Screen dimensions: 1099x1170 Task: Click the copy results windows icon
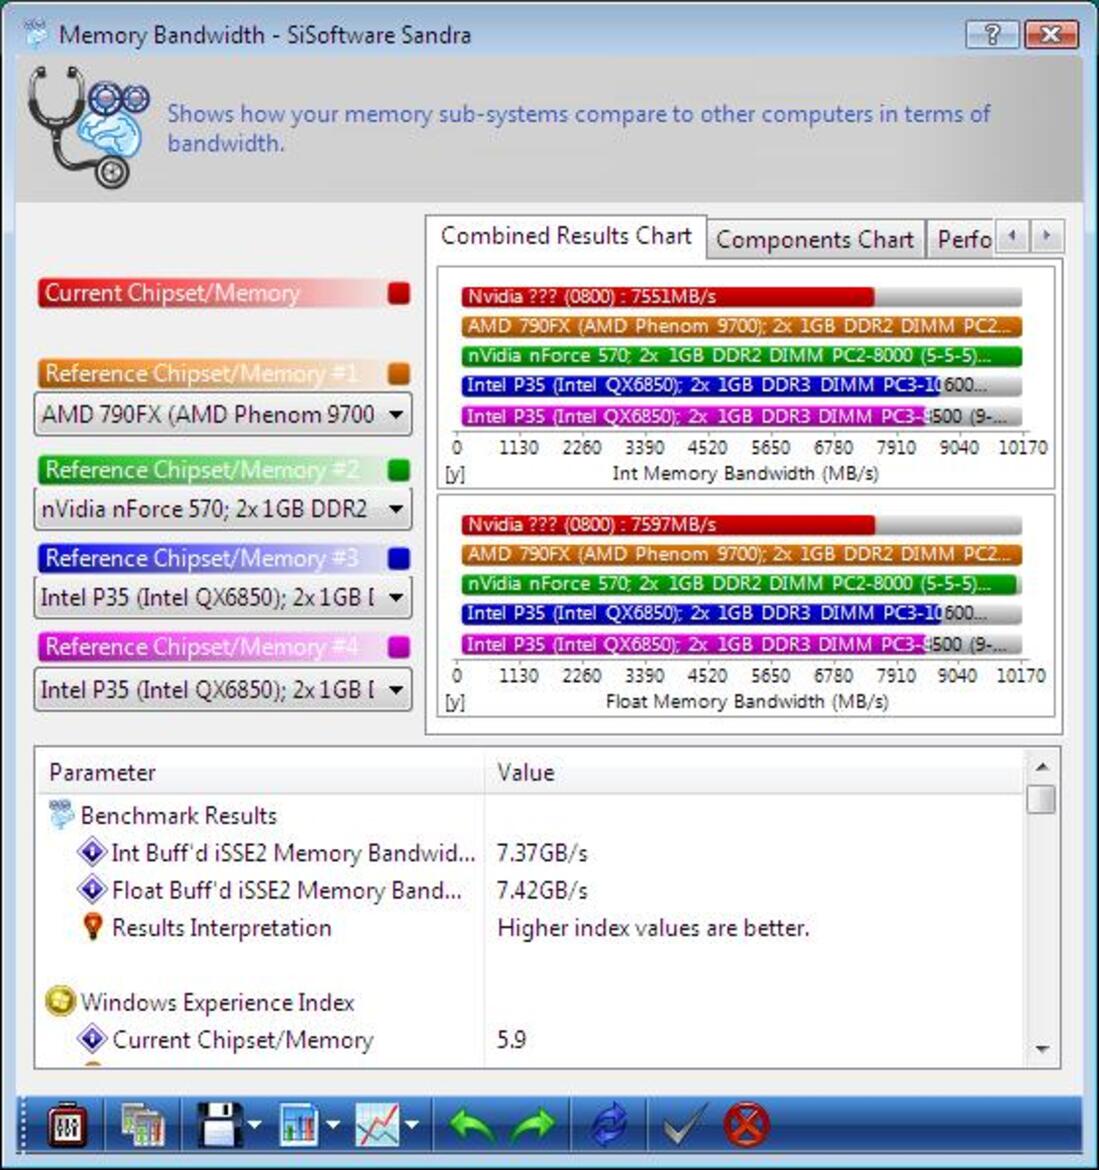click(143, 1125)
